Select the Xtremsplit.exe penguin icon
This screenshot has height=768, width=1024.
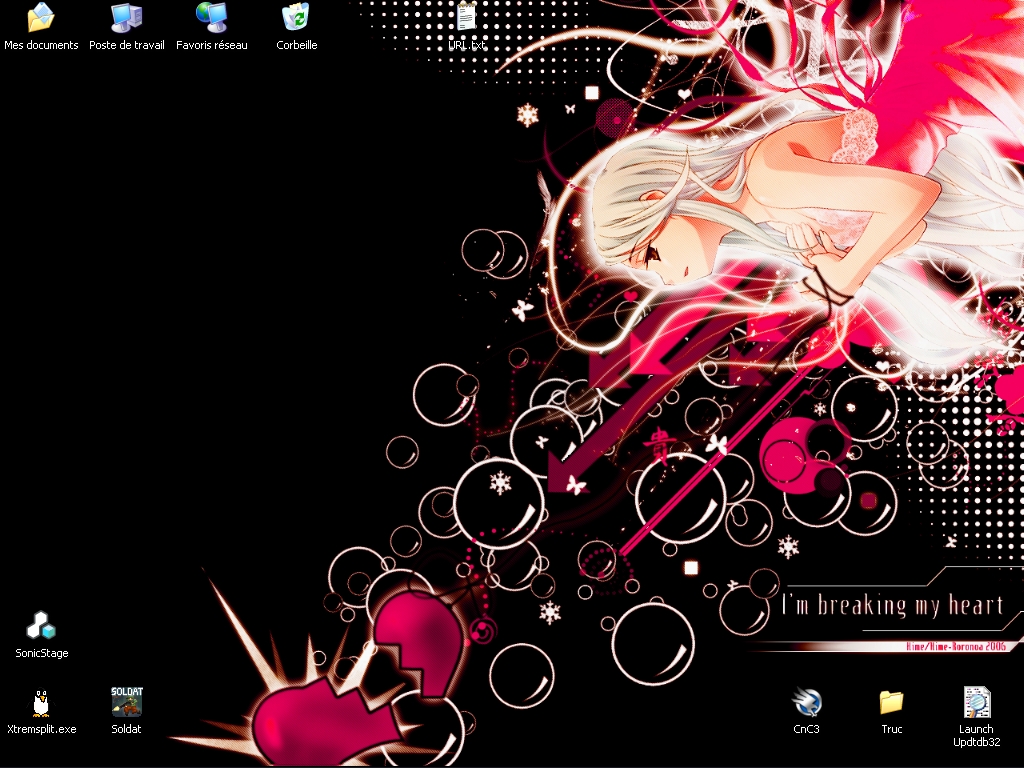(41, 703)
